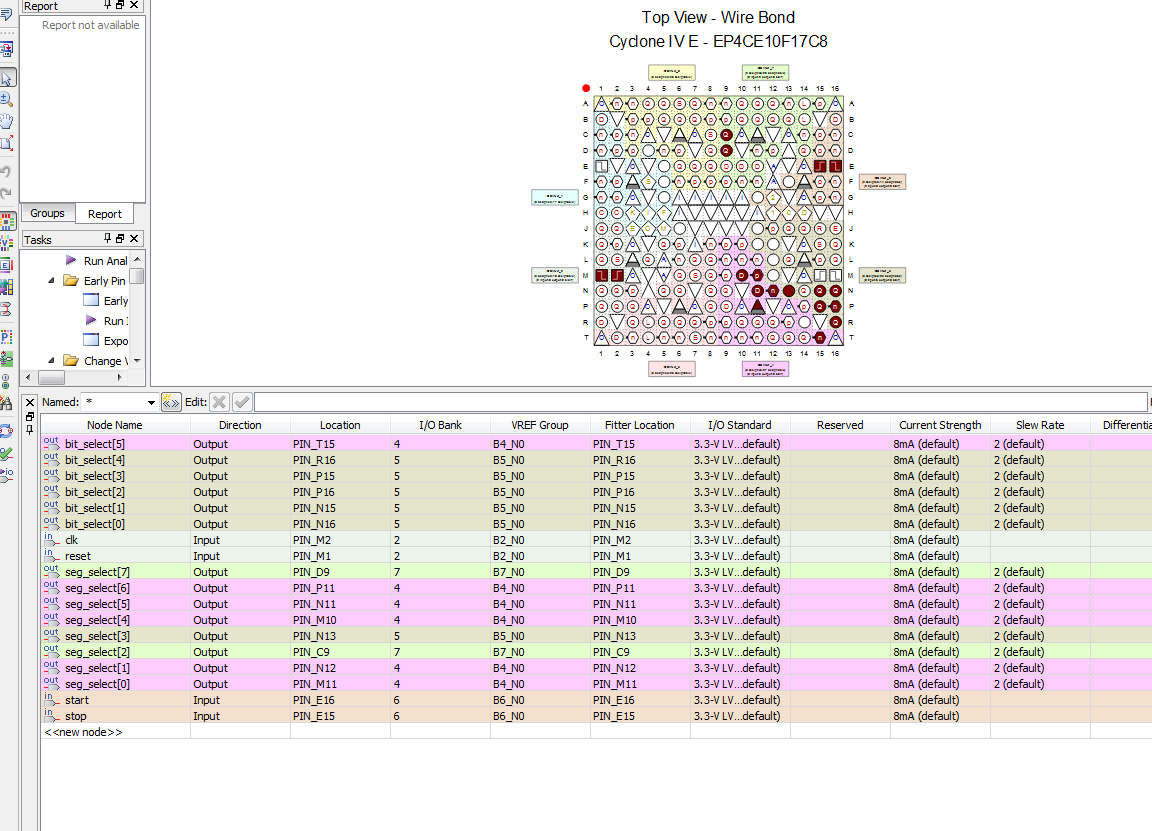Sort by VREF Group column header
This screenshot has width=1152, height=831.
[540, 425]
